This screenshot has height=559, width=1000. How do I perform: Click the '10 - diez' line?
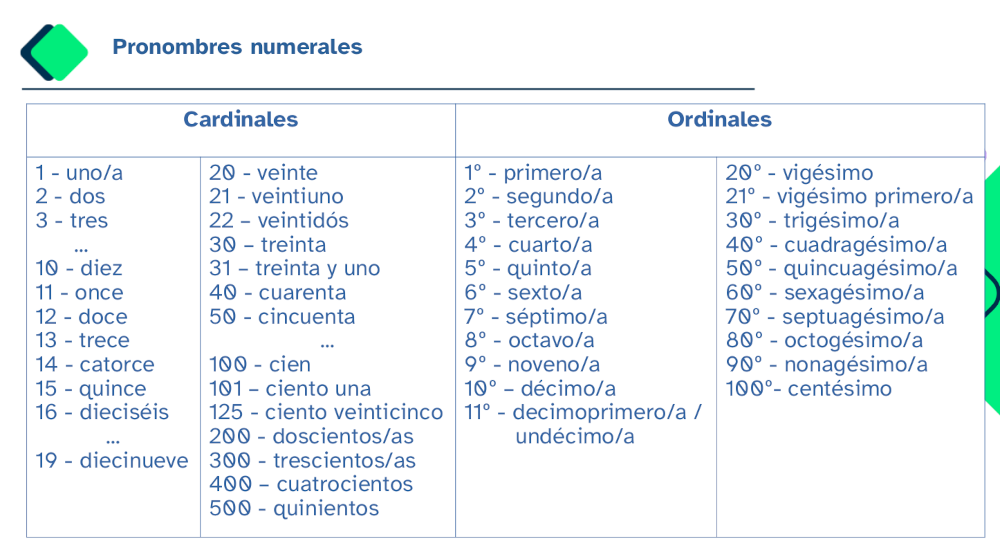(x=79, y=269)
